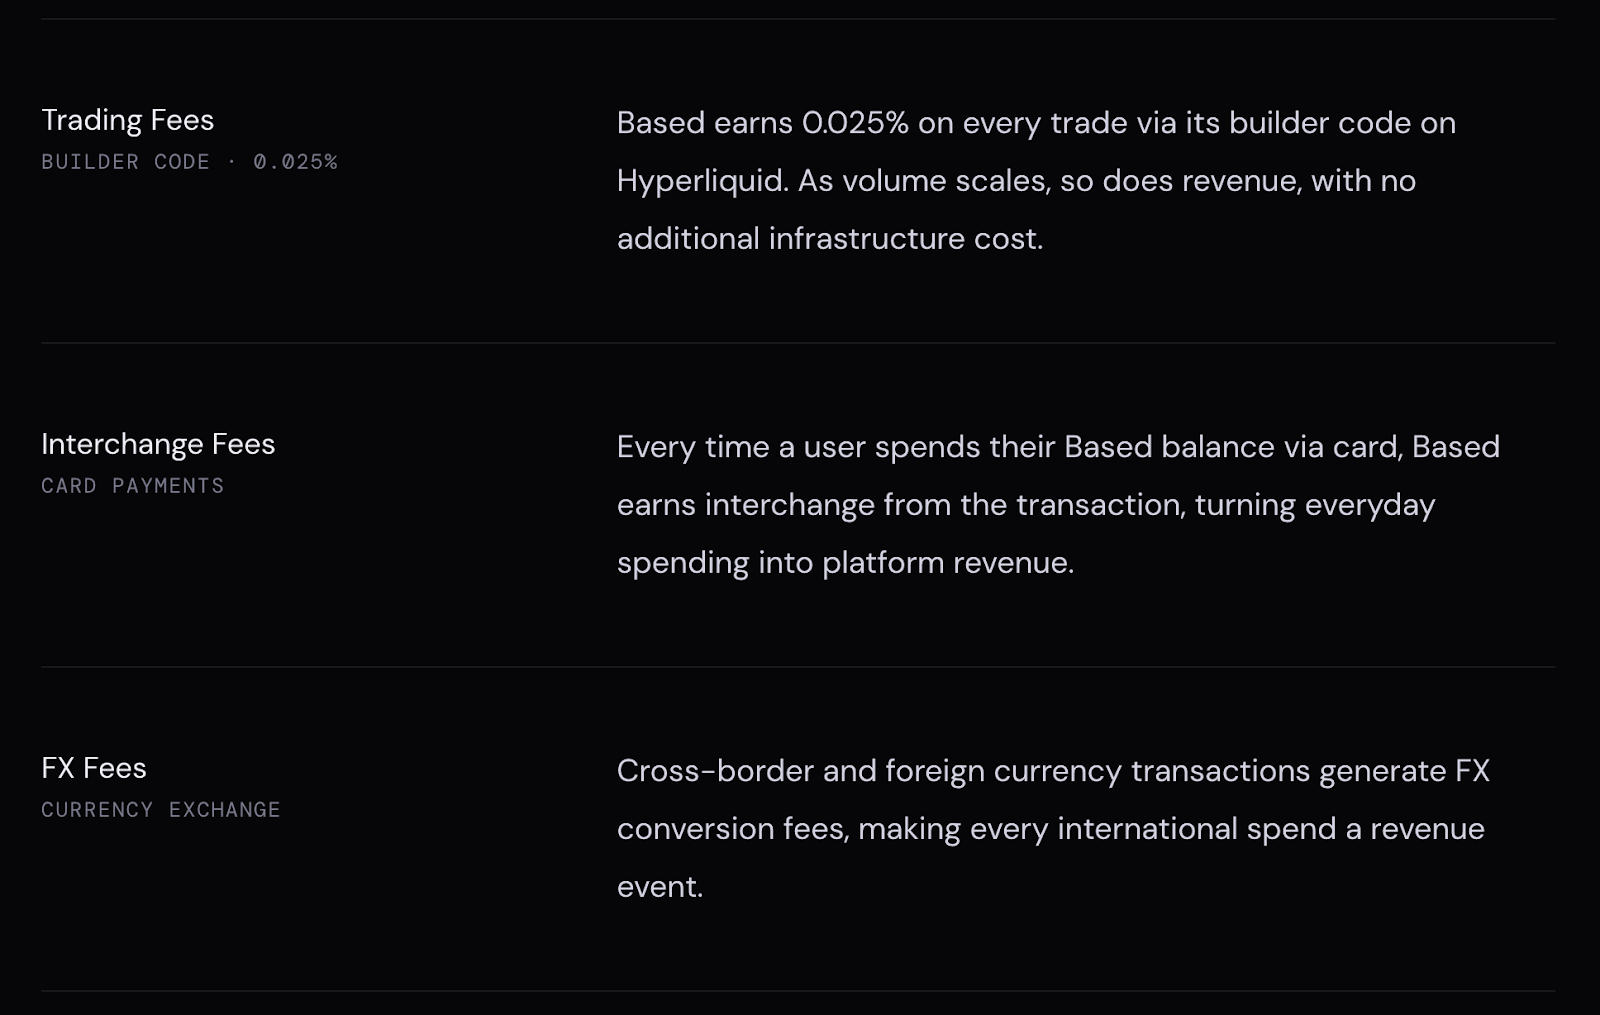Click the FX Fees heading

(x=94, y=768)
